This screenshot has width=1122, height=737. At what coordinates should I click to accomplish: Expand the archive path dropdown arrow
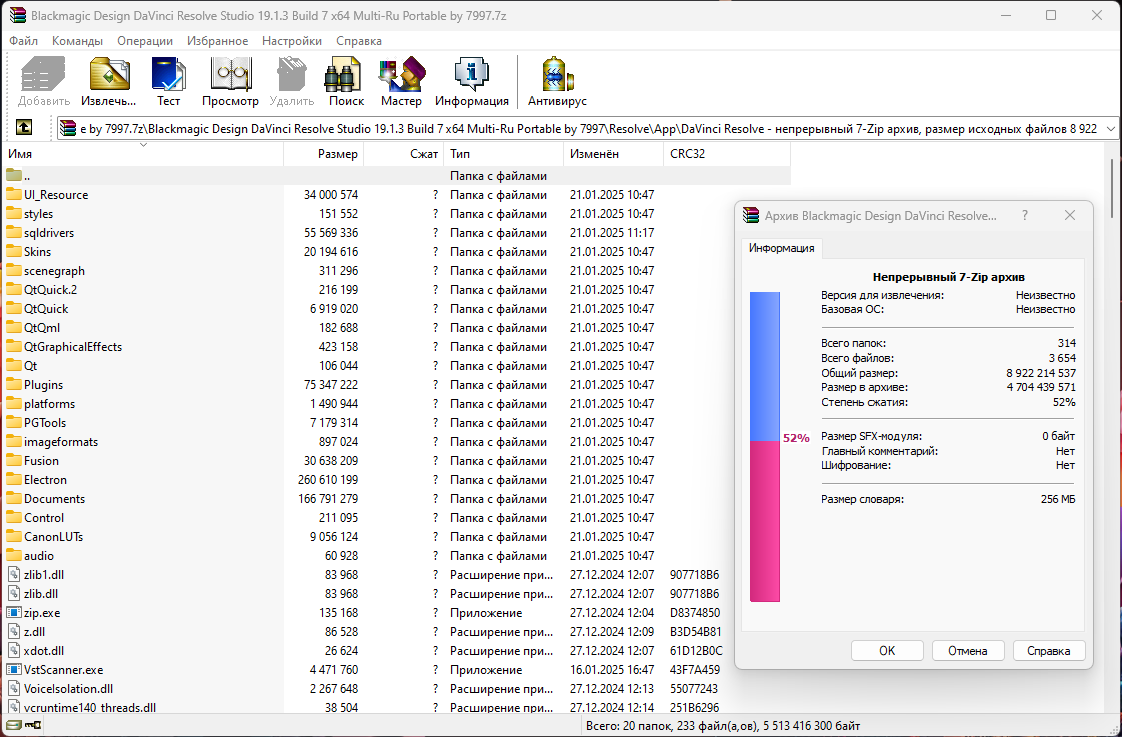coord(1111,129)
